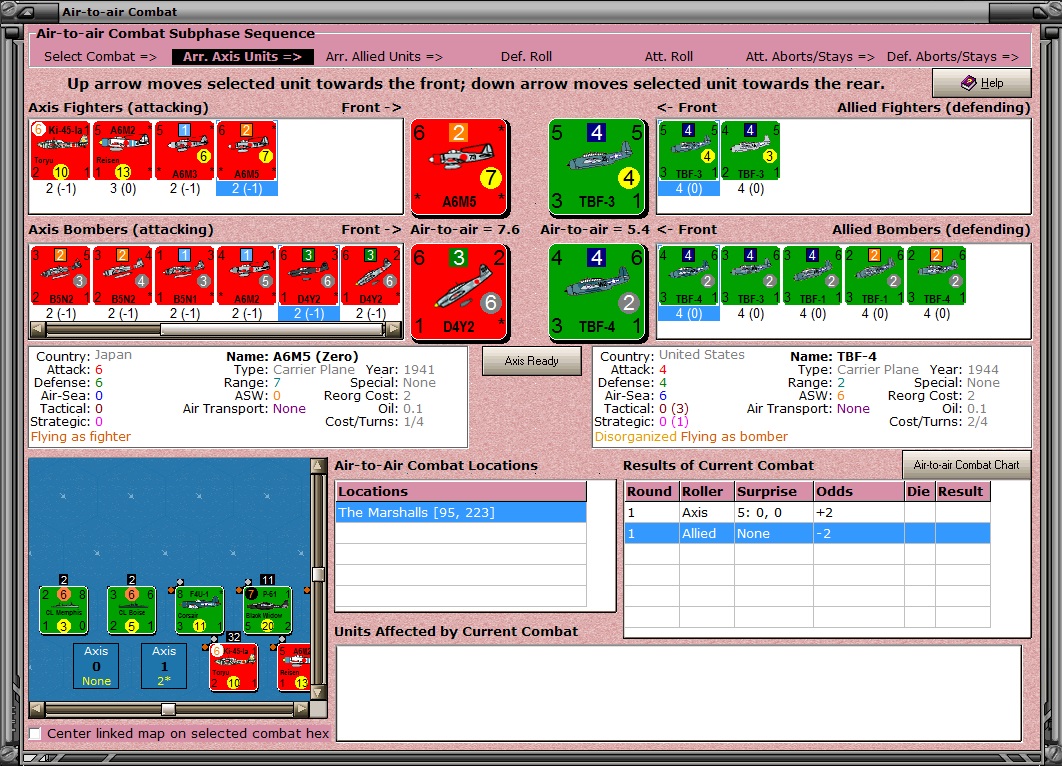Click Ki-45-Ia Toryu counter on the map
Image resolution: width=1062 pixels, height=766 pixels.
point(233,667)
